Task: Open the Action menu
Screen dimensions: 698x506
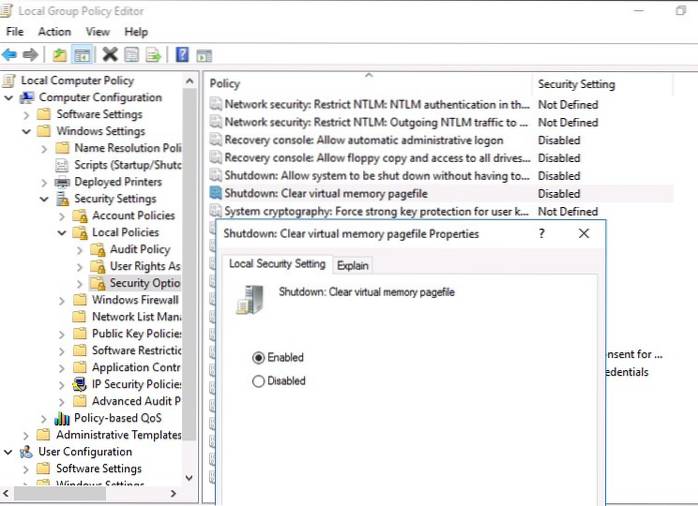Action: pyautogui.click(x=54, y=32)
